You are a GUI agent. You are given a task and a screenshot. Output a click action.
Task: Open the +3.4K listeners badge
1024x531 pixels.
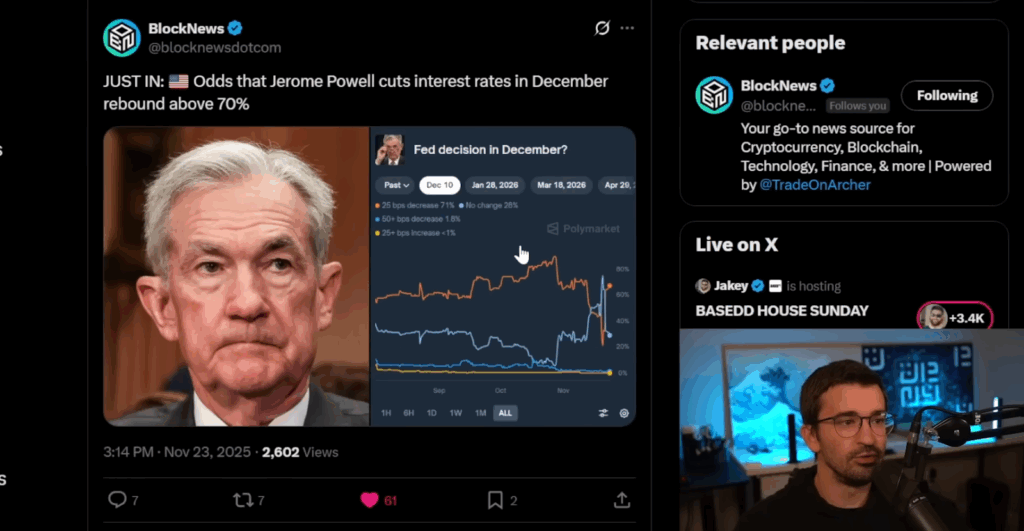pos(955,317)
